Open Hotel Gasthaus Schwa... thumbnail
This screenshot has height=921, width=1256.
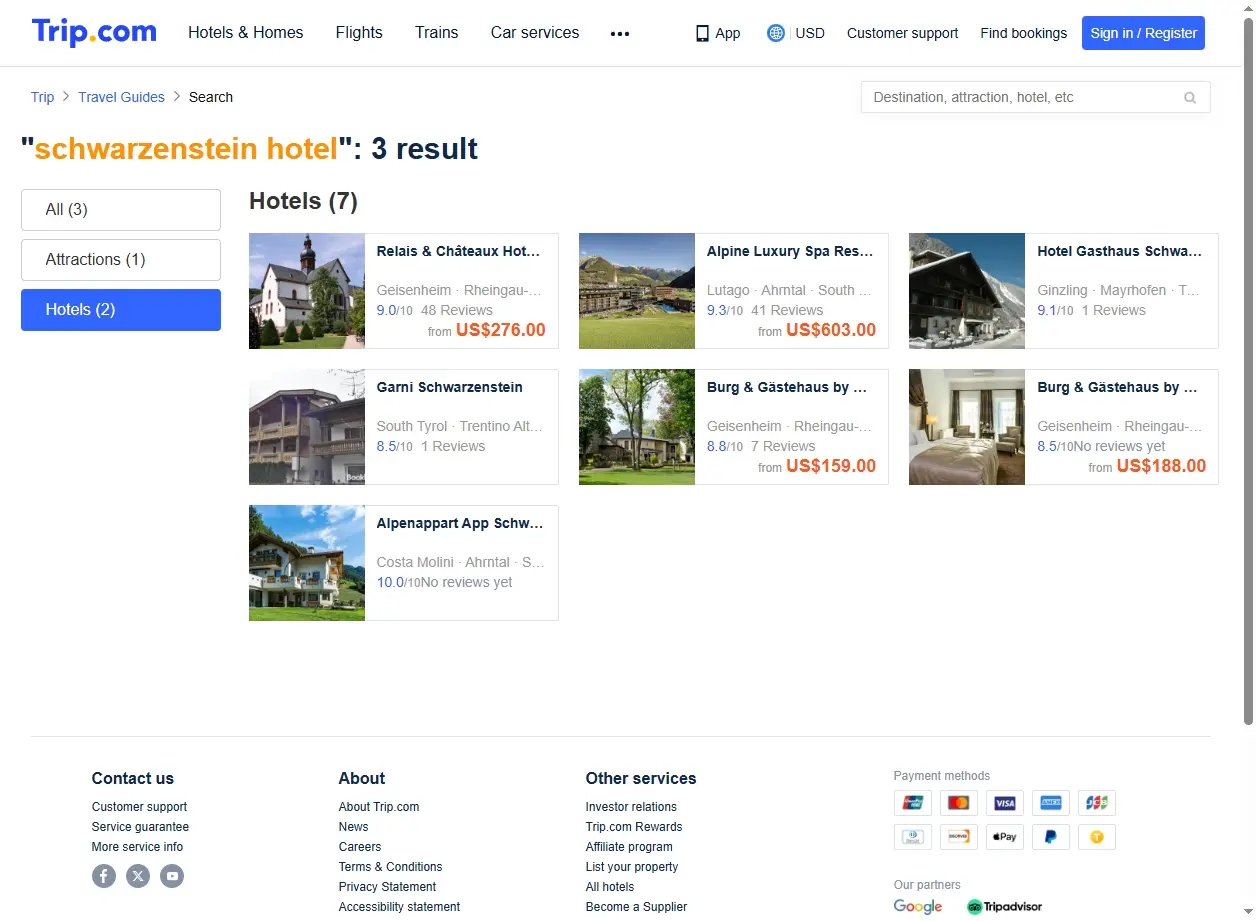tap(967, 291)
